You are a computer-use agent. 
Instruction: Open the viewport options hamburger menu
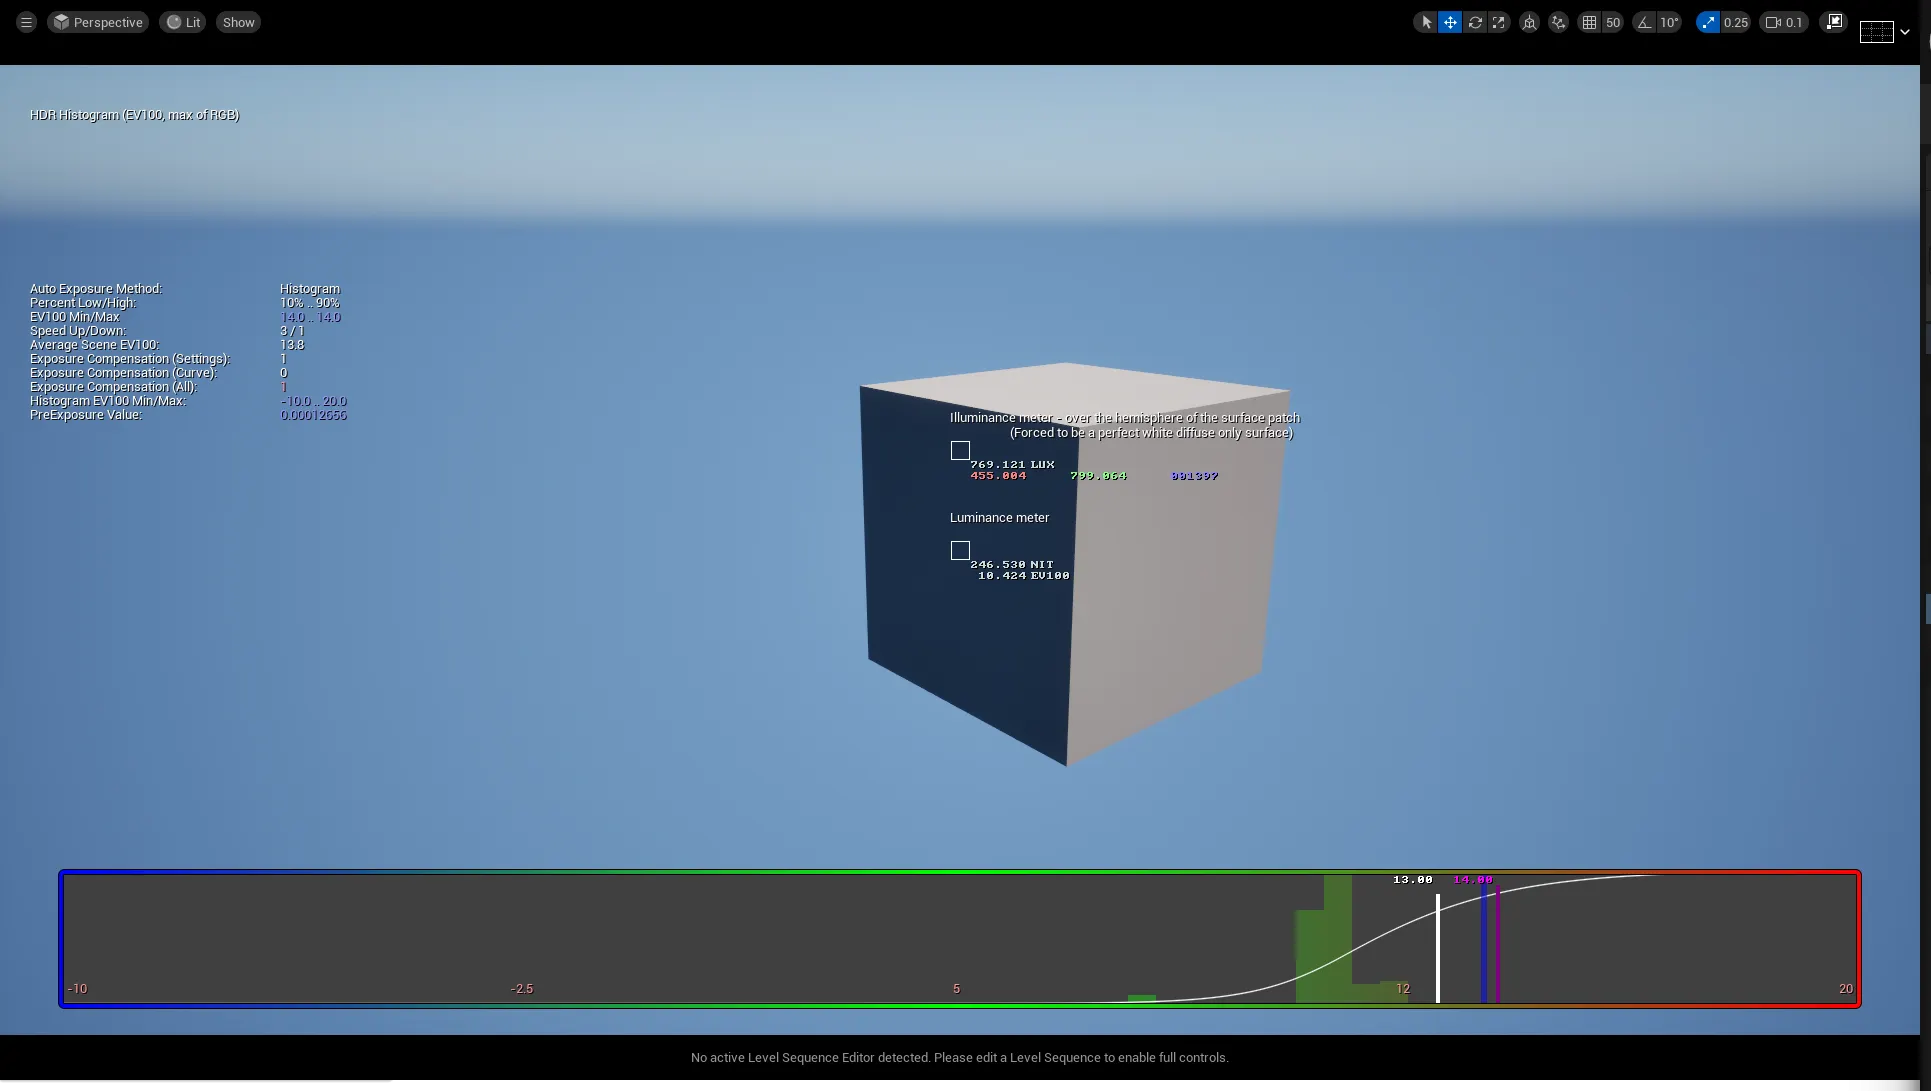coord(26,22)
